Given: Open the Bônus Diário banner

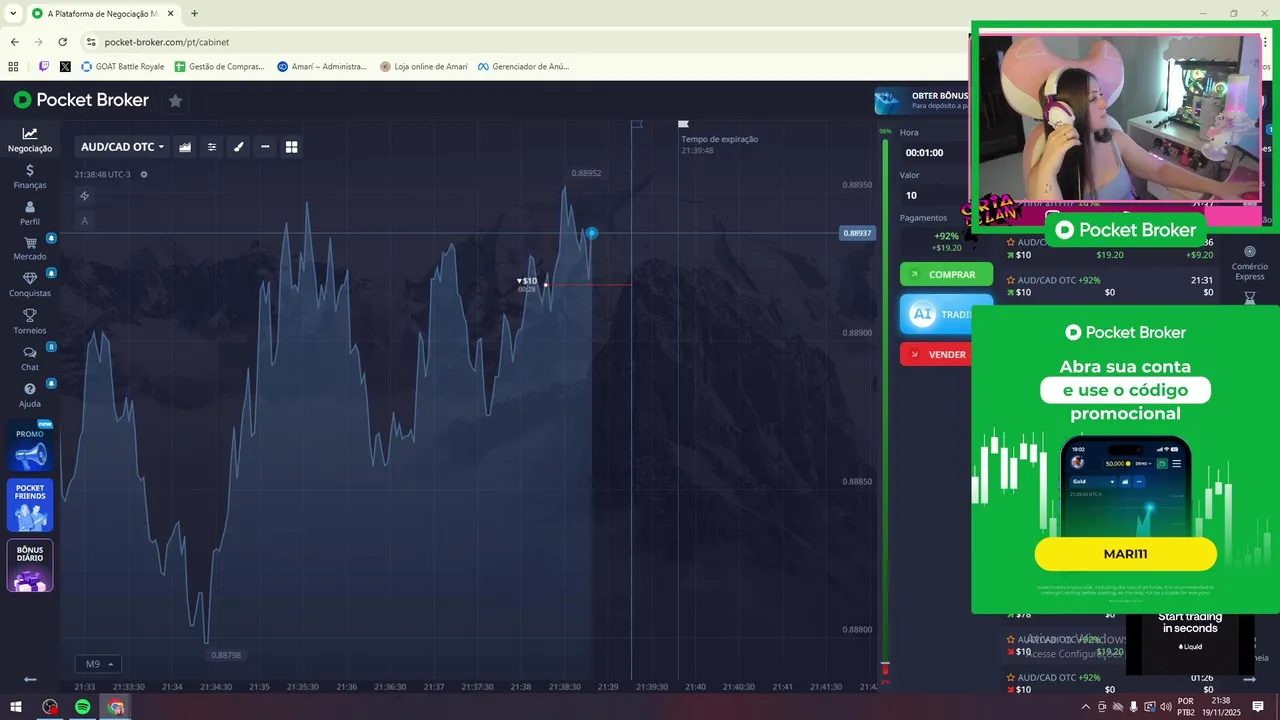Looking at the screenshot, I should point(30,566).
